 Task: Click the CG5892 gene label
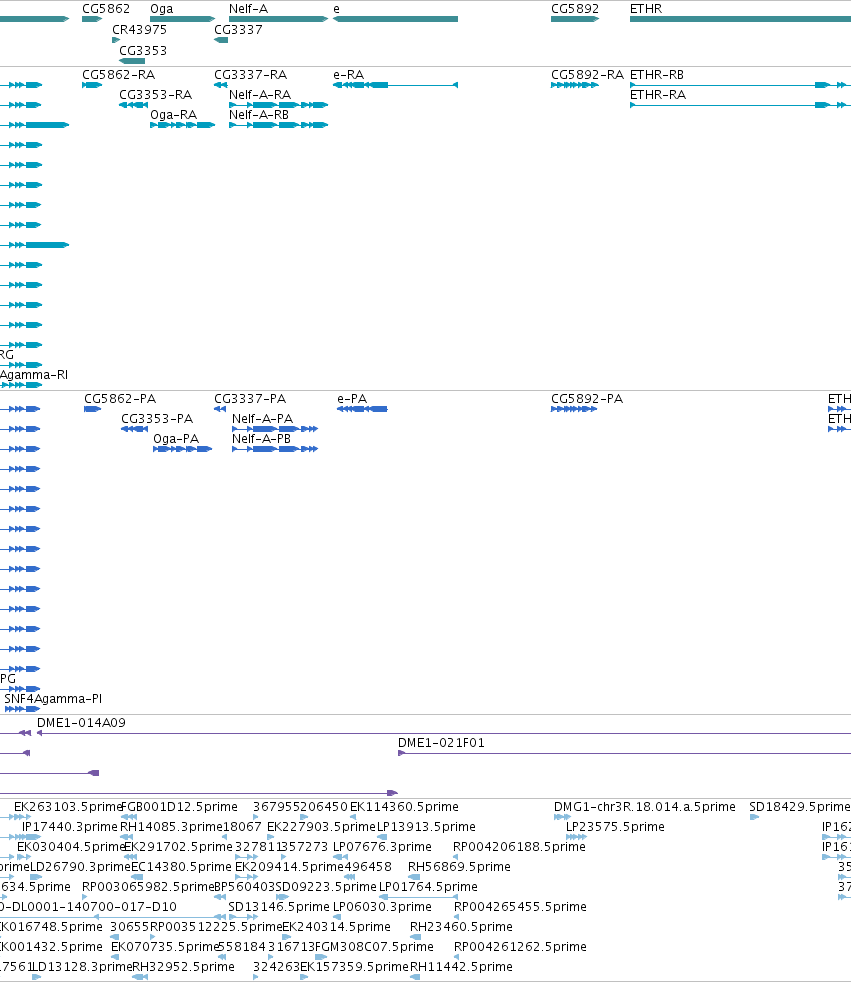575,9
